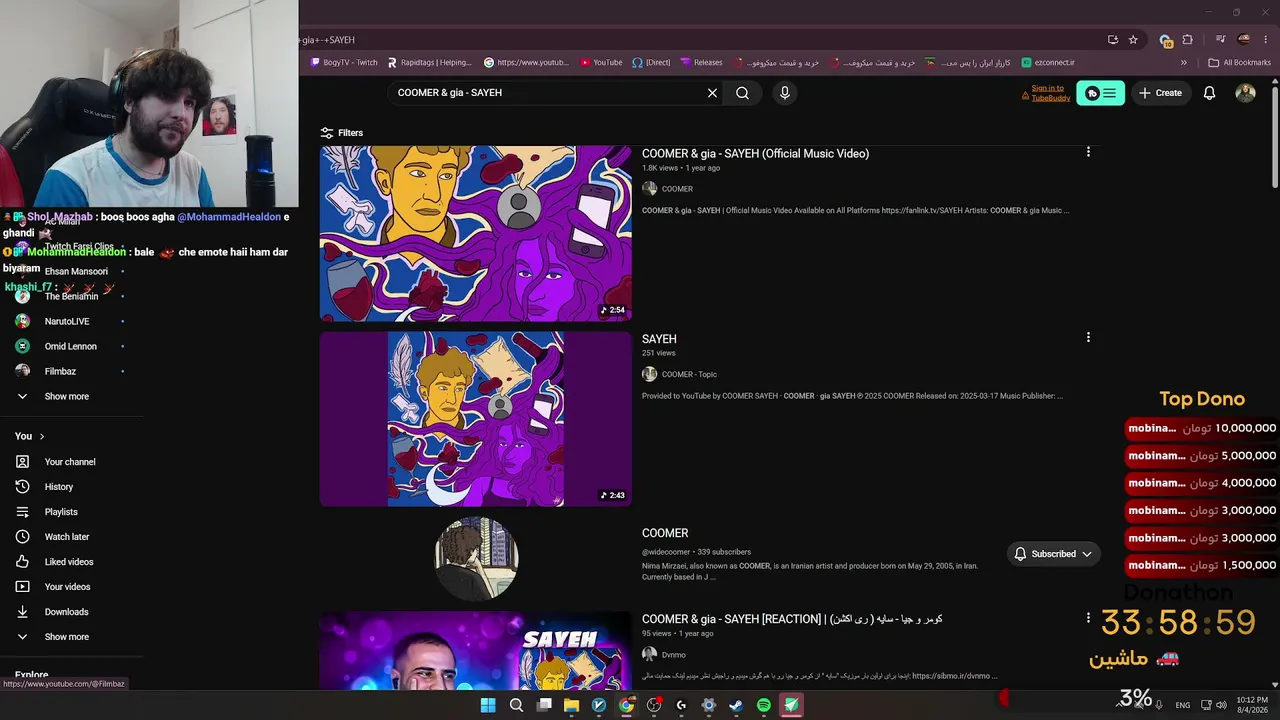Open the Omid Lennon subscription
This screenshot has width=1280, height=720.
point(70,347)
